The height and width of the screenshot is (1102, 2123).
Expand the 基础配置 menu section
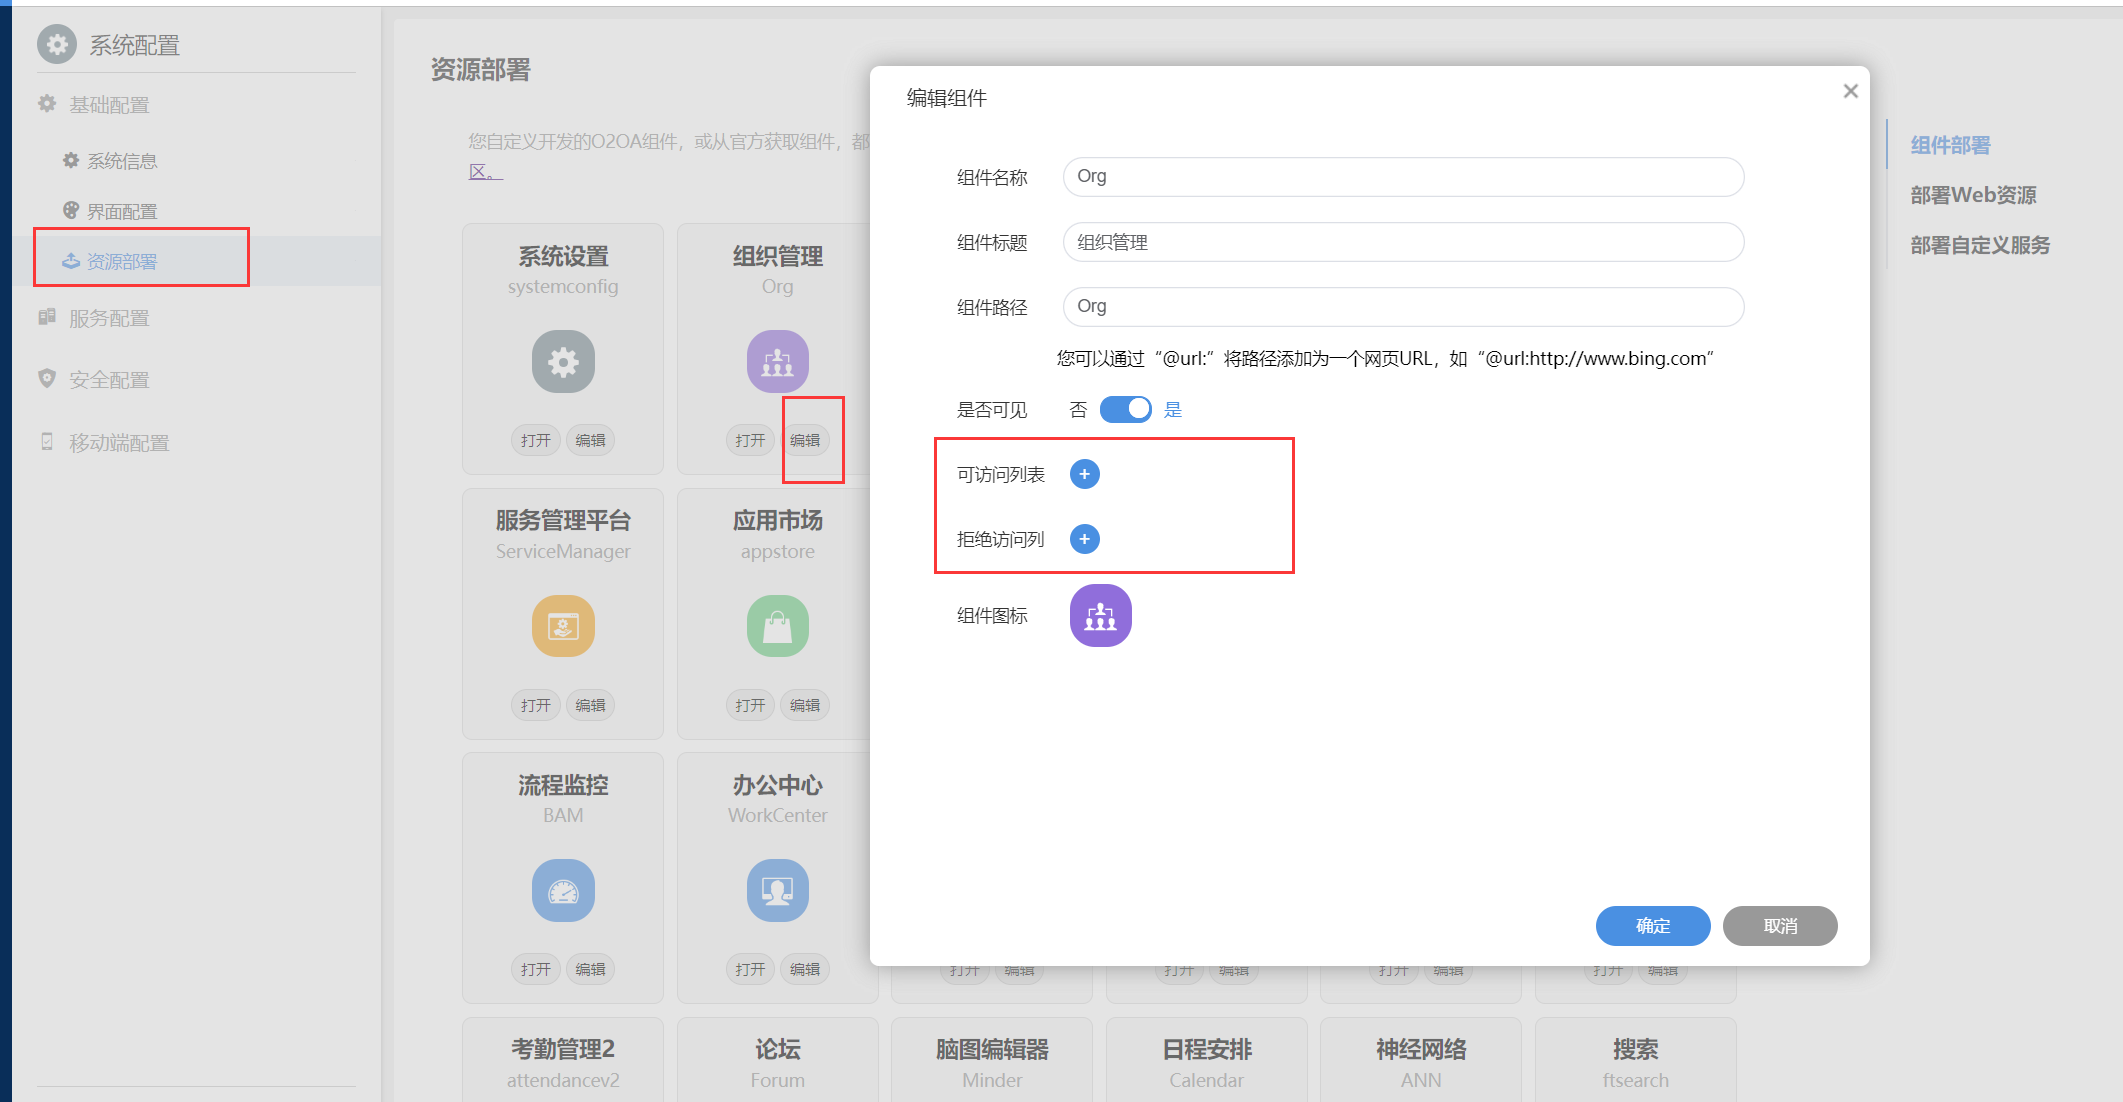[x=109, y=105]
